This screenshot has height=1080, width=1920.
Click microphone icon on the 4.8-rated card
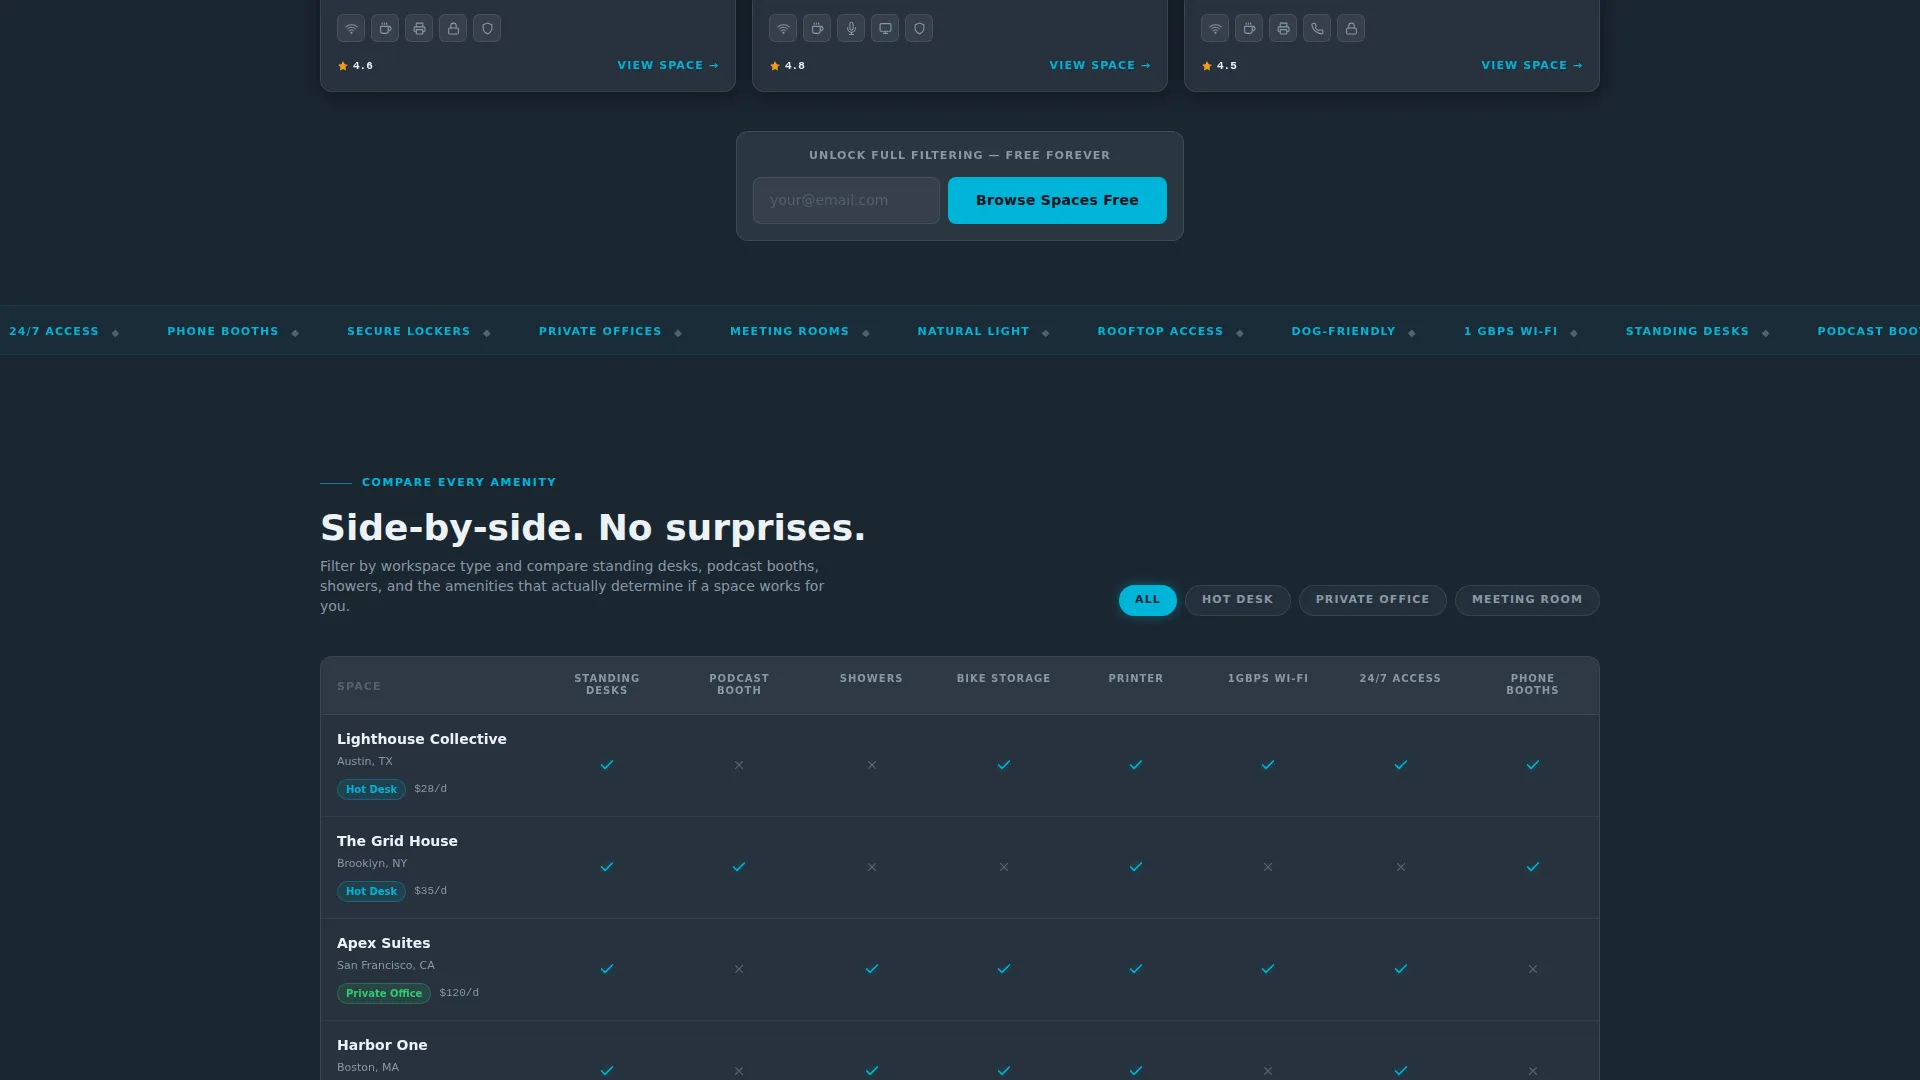851,29
